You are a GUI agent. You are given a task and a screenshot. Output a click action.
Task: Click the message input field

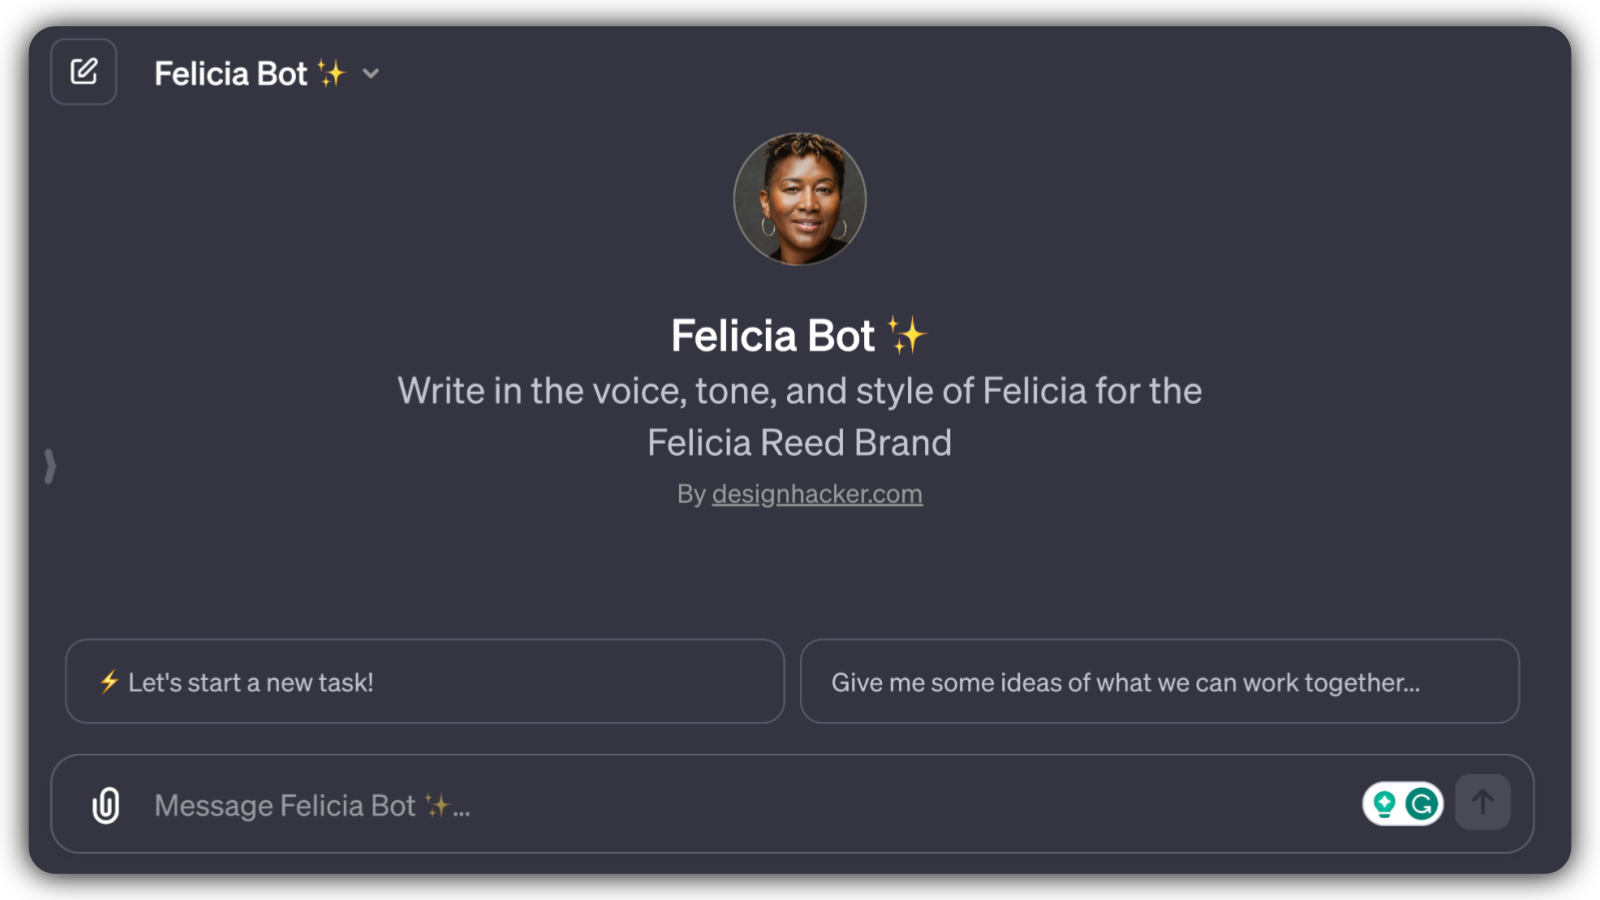point(700,804)
